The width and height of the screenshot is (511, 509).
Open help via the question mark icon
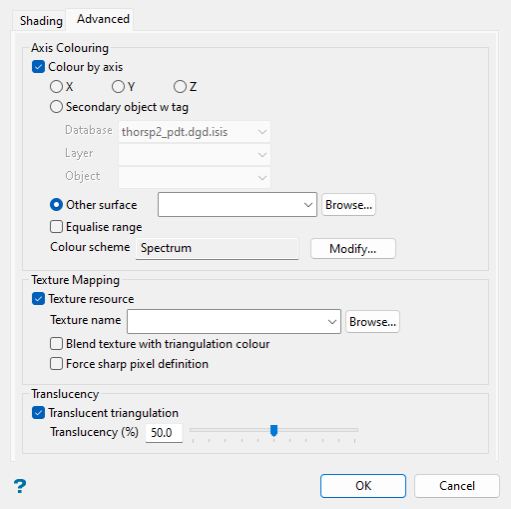coord(20,486)
